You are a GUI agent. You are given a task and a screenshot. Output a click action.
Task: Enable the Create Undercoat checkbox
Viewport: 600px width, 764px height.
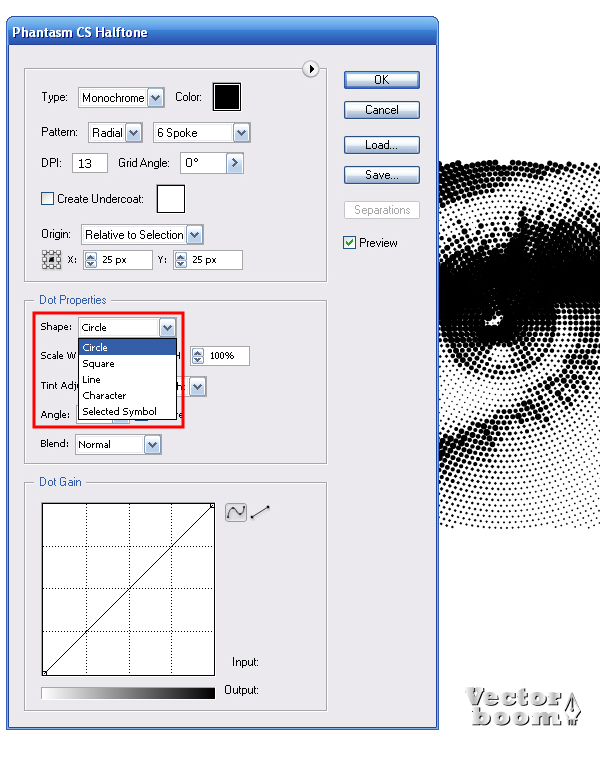point(47,198)
